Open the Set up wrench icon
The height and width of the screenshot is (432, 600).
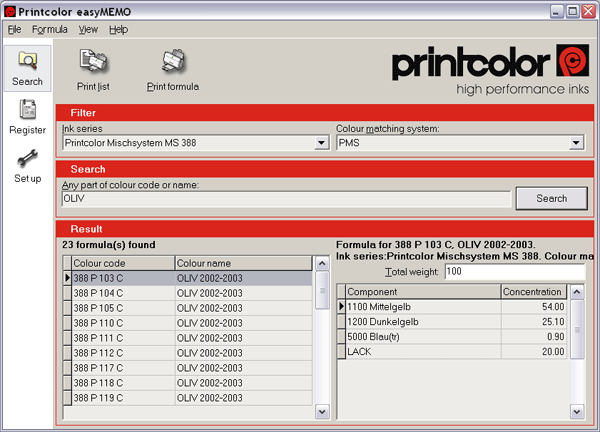[27, 165]
